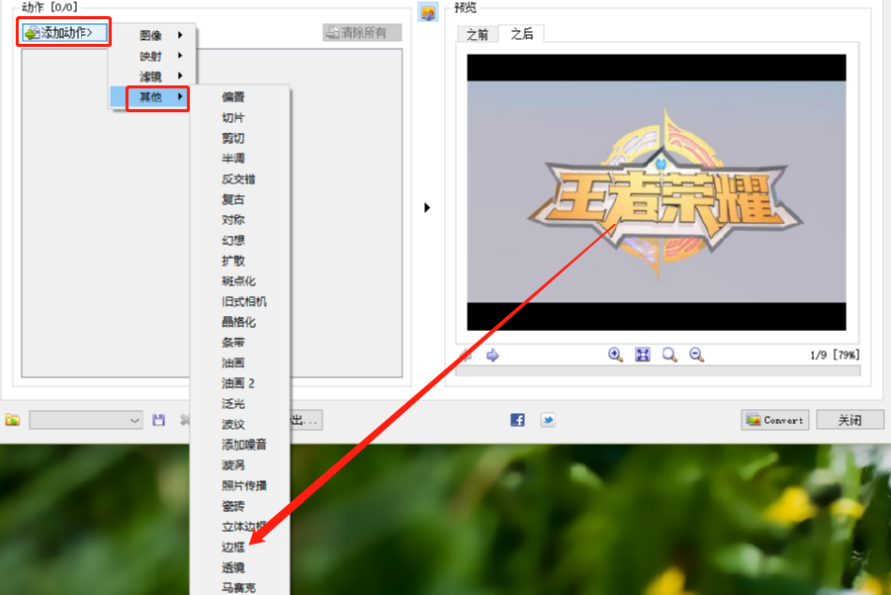
Task: Select the 其他 menu entry
Action: click(150, 97)
